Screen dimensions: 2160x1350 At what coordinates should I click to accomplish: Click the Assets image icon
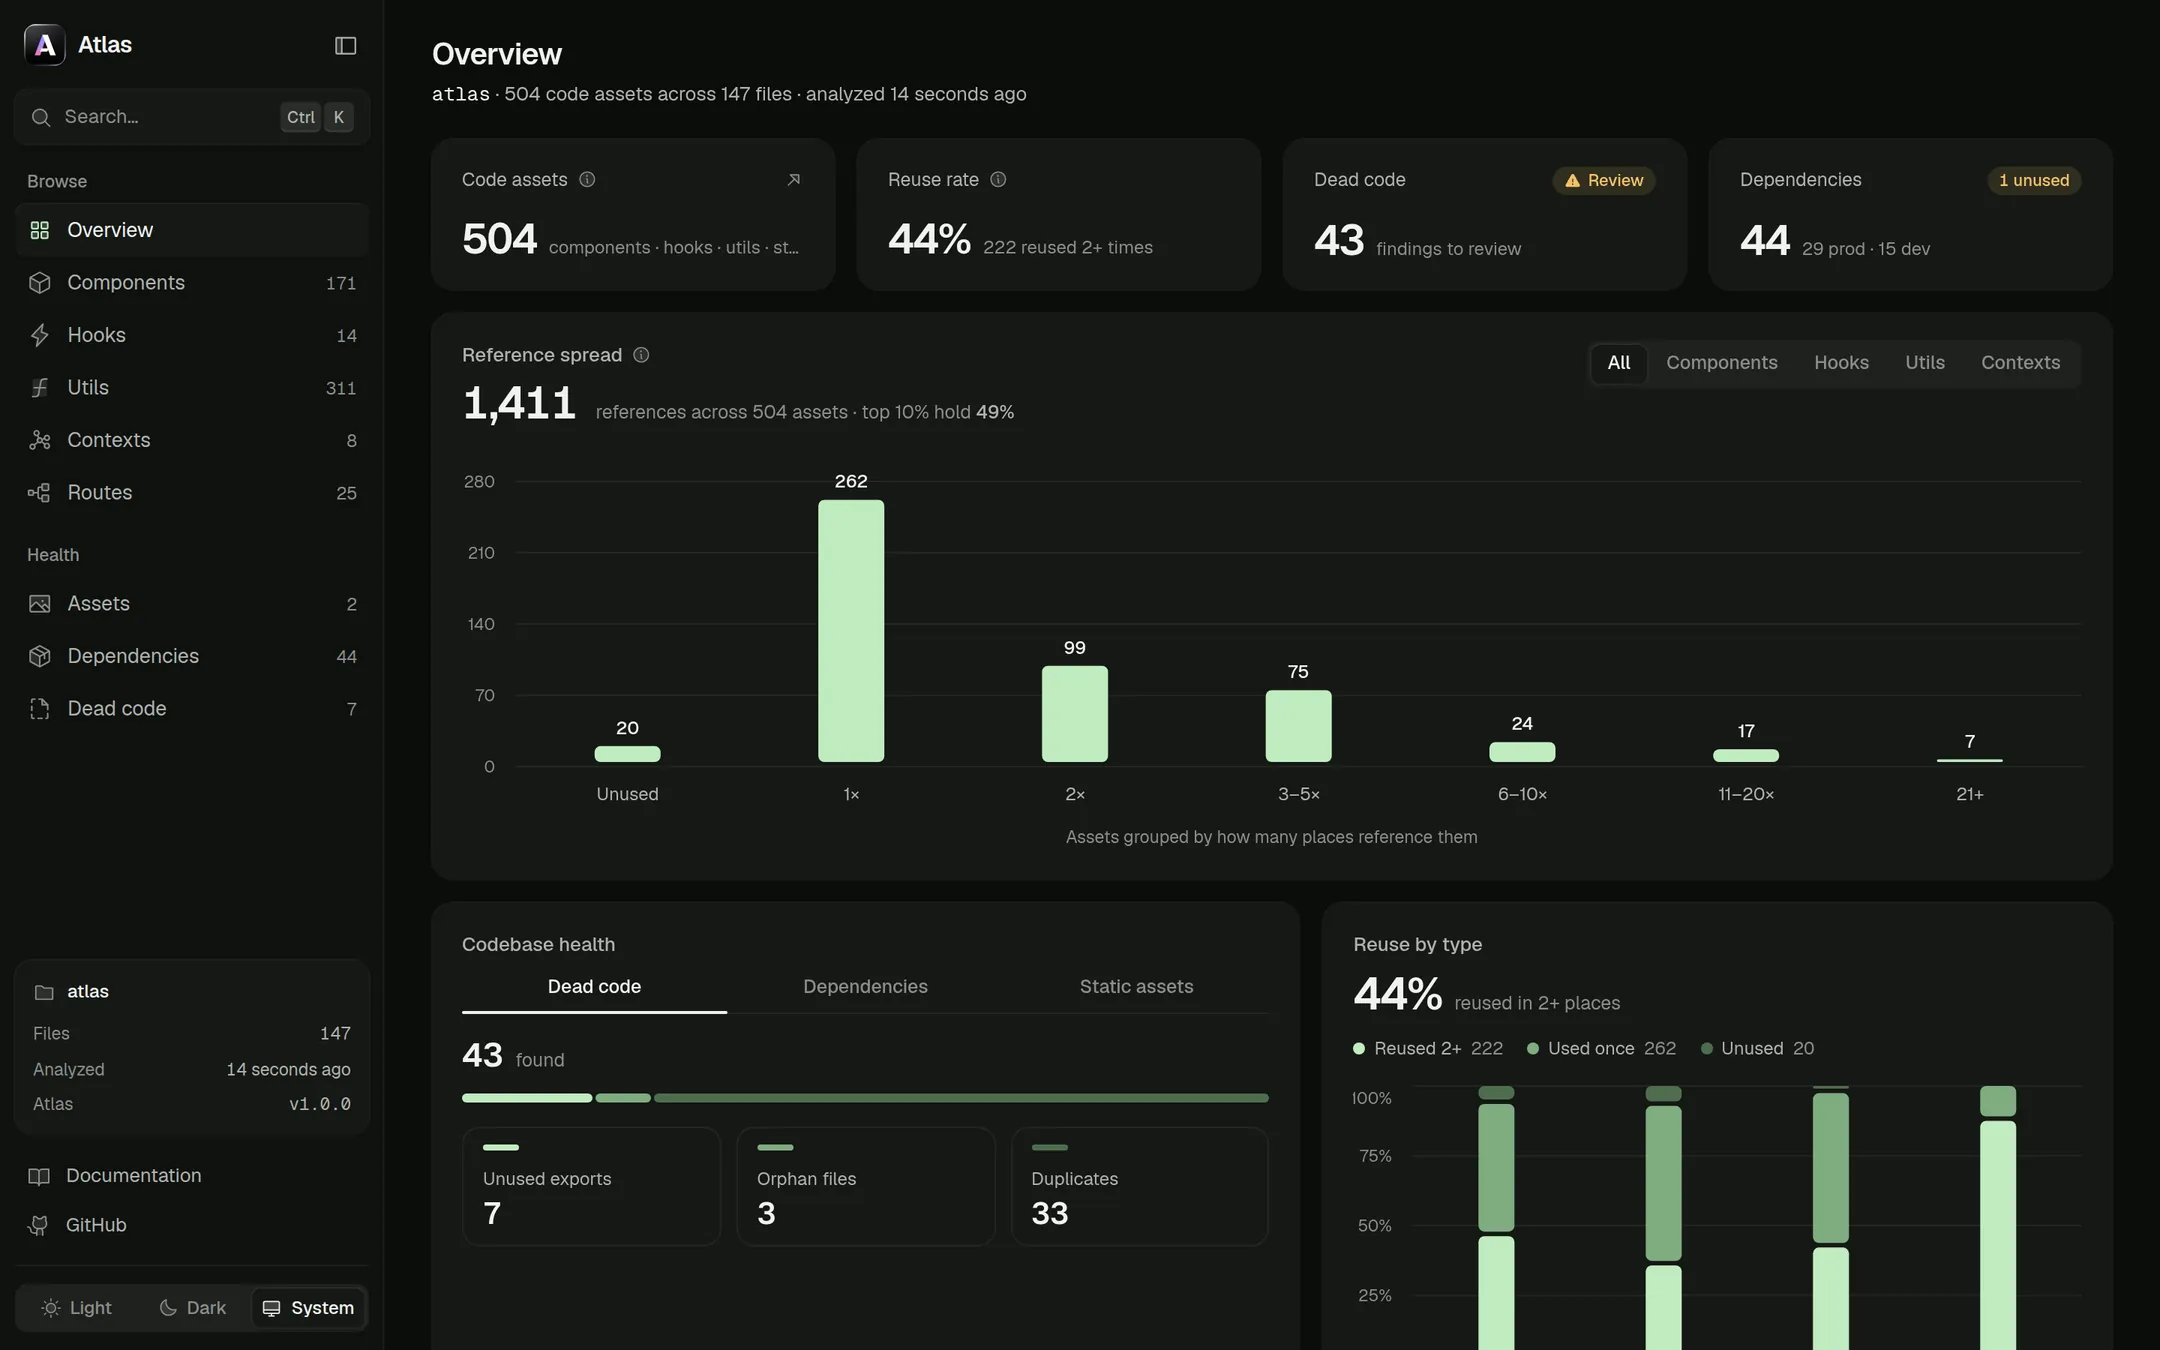point(40,604)
